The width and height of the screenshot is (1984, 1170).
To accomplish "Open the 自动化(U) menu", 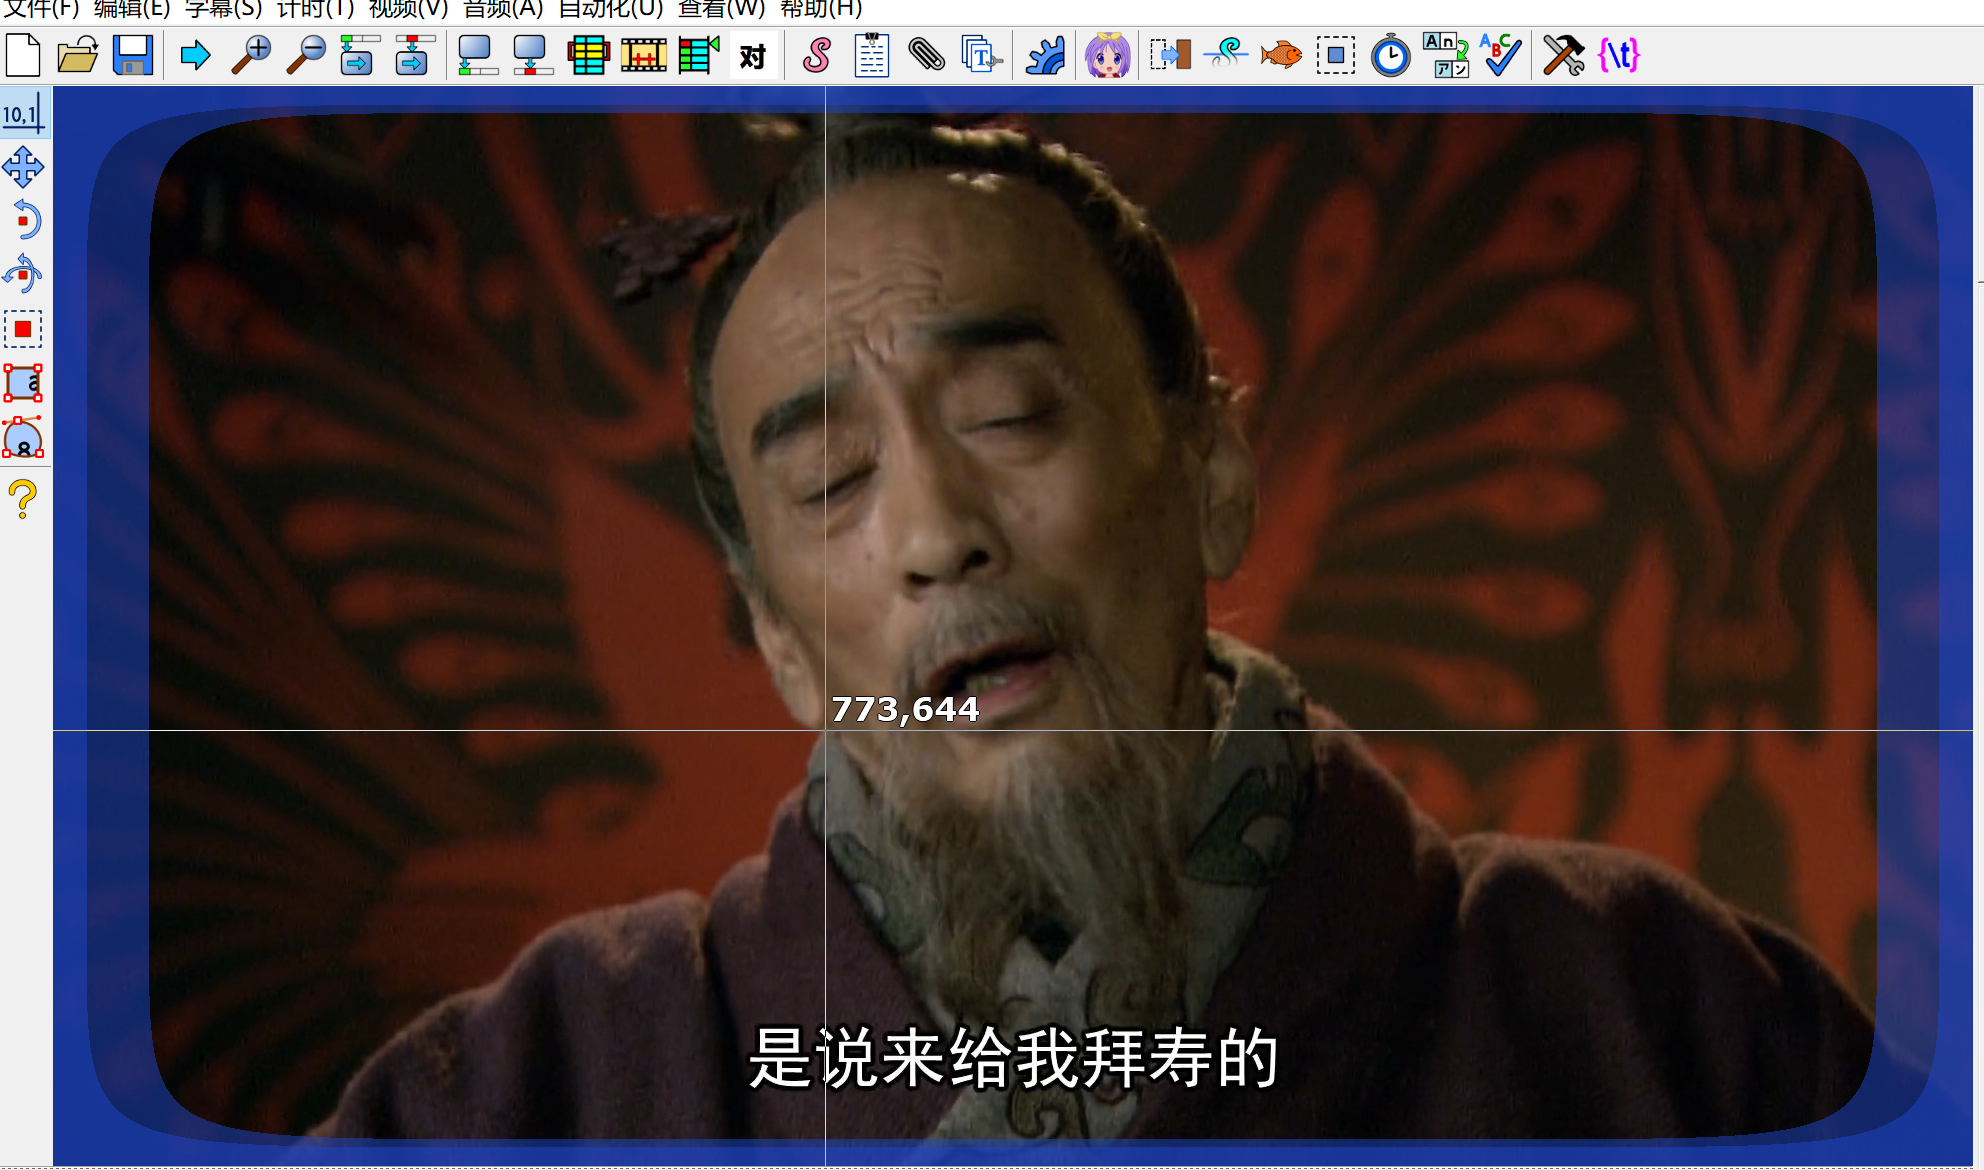I will coord(611,9).
